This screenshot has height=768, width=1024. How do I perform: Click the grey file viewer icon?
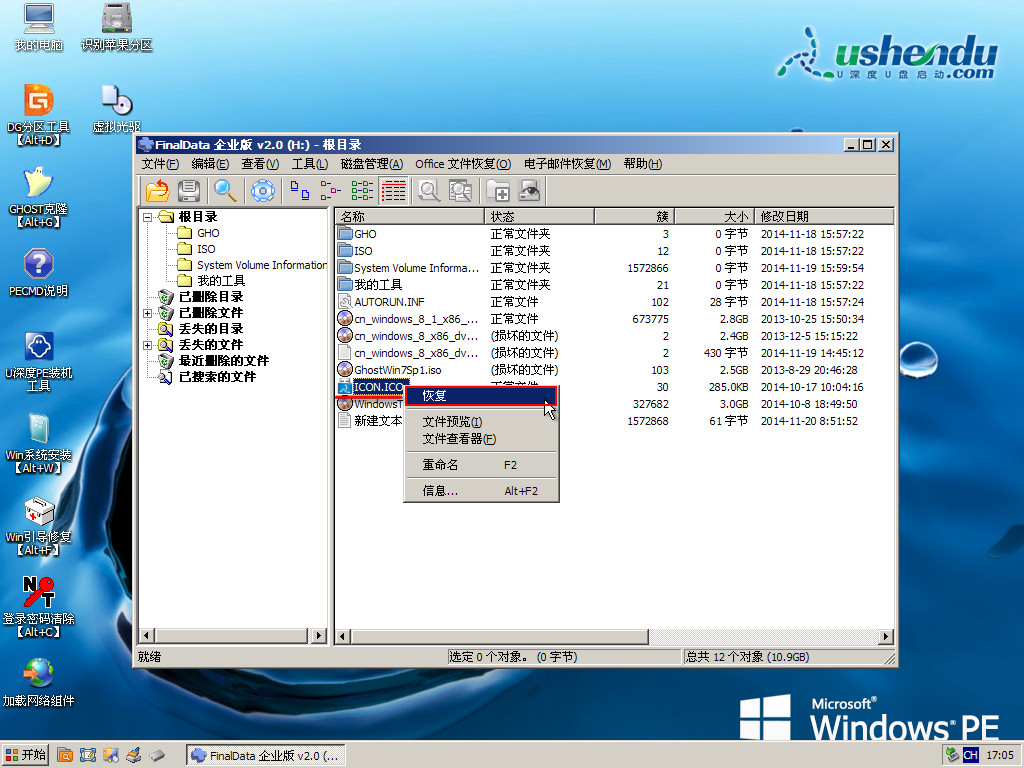pyautogui.click(x=460, y=191)
